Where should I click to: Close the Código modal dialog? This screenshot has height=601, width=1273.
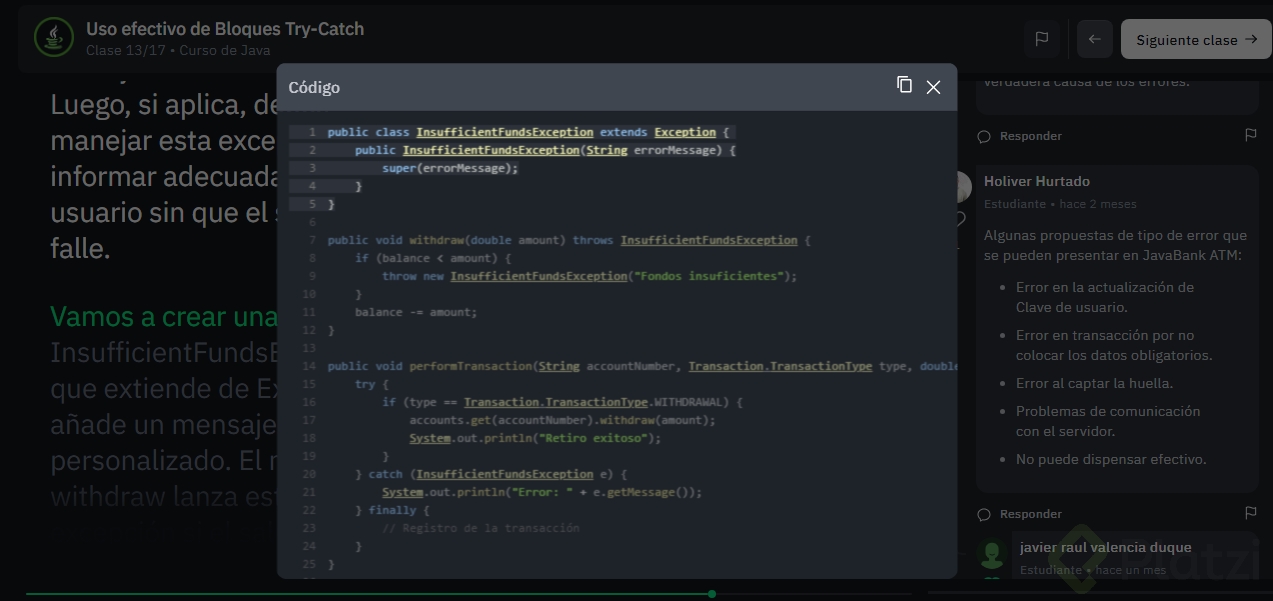point(933,87)
